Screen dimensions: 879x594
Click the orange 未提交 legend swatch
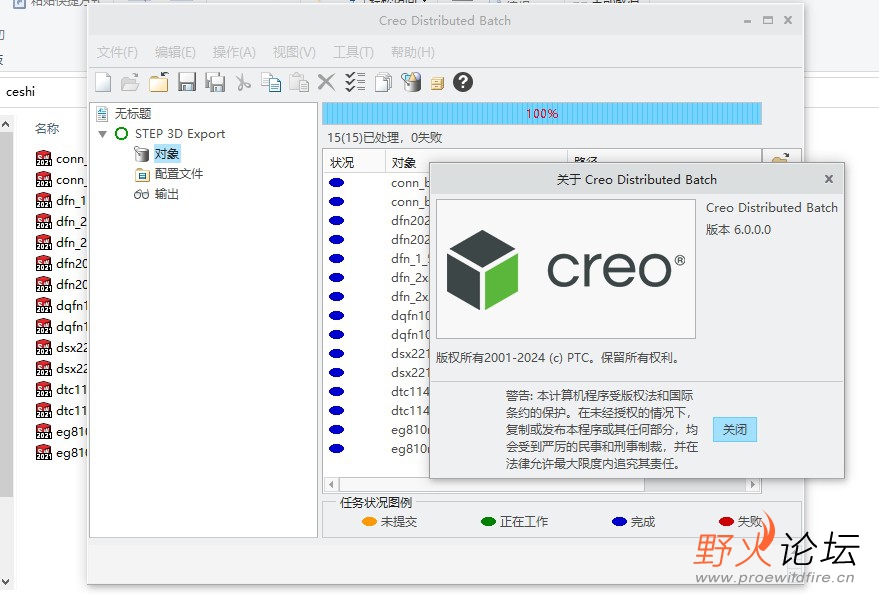[x=369, y=522]
